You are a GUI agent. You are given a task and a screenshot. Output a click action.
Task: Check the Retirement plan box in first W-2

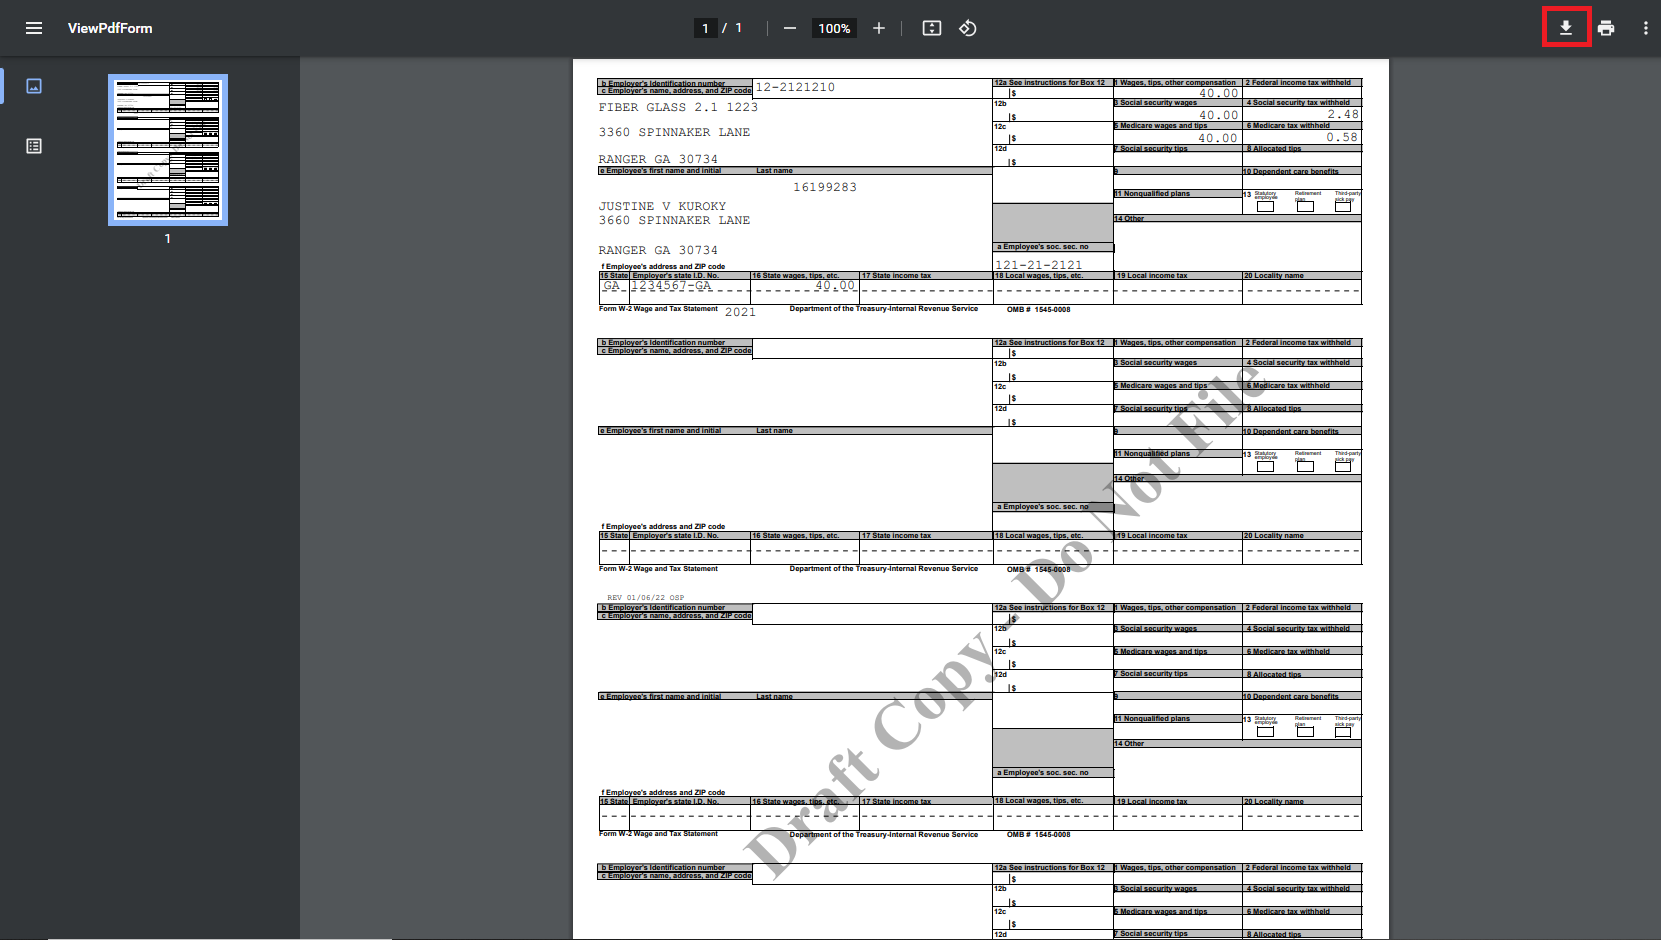click(1305, 206)
